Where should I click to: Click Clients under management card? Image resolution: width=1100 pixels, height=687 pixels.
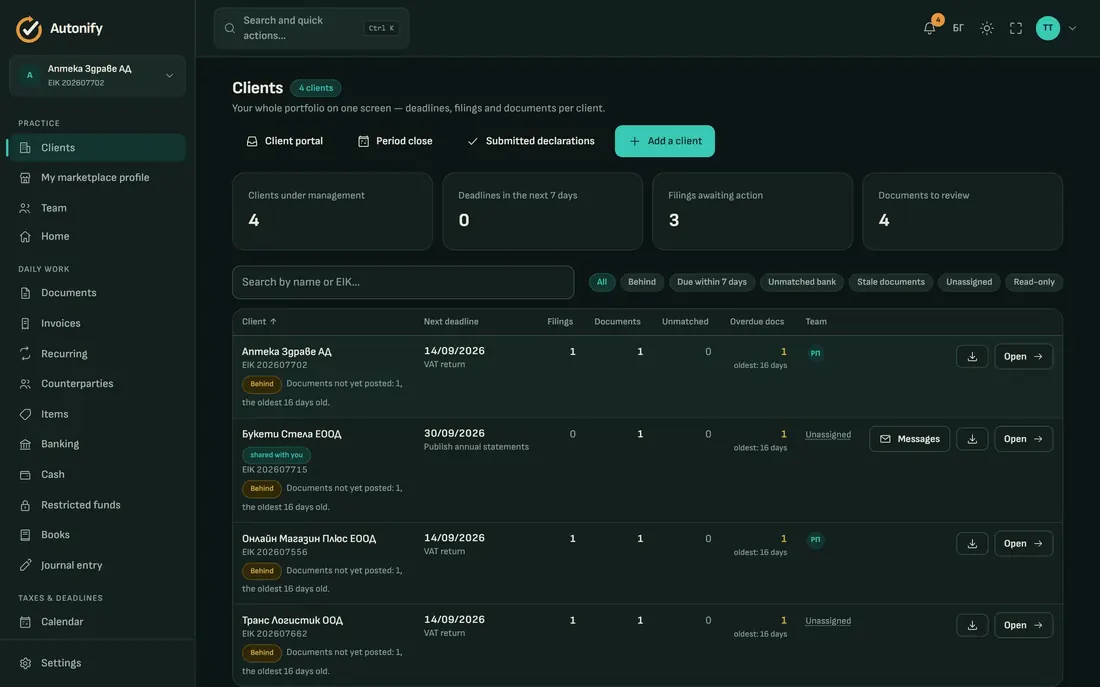[x=333, y=211]
